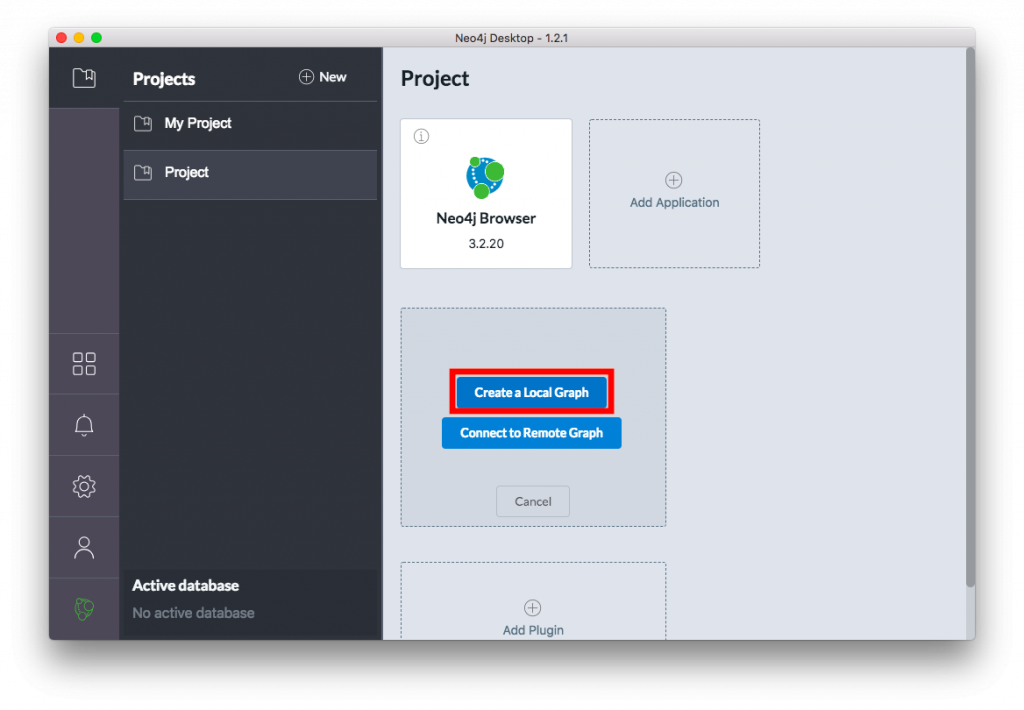This screenshot has width=1024, height=710.
Task: Click the Neo4j Browser application logo
Action: coord(485,177)
